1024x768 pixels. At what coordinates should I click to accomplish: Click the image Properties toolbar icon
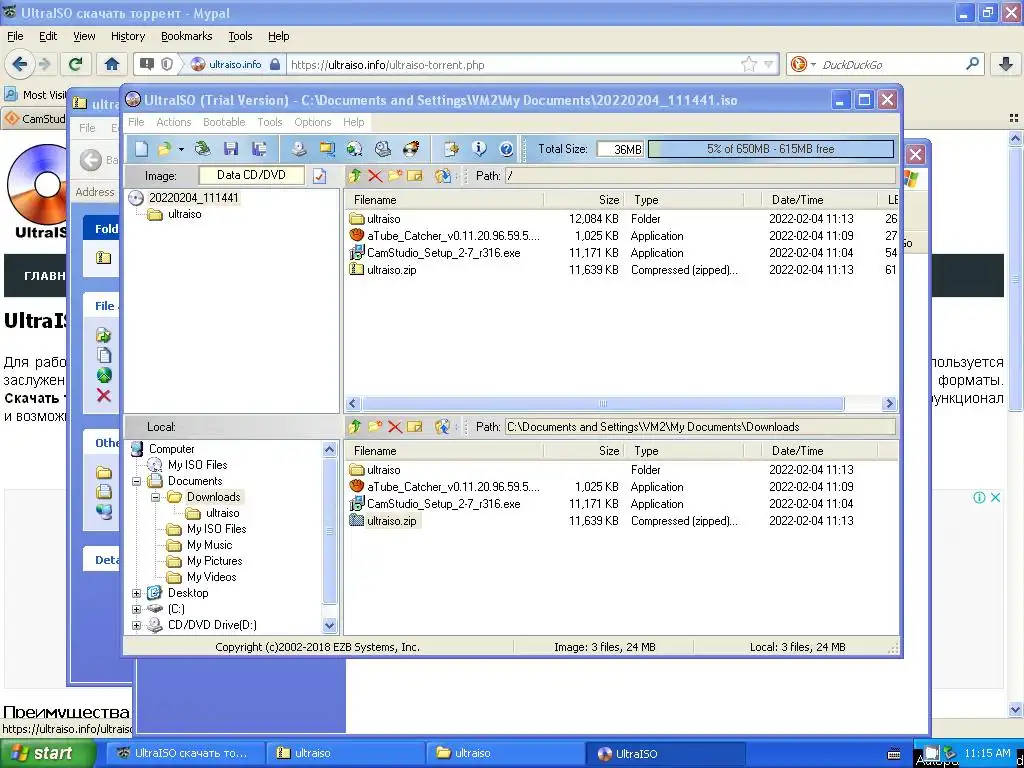tap(451, 149)
